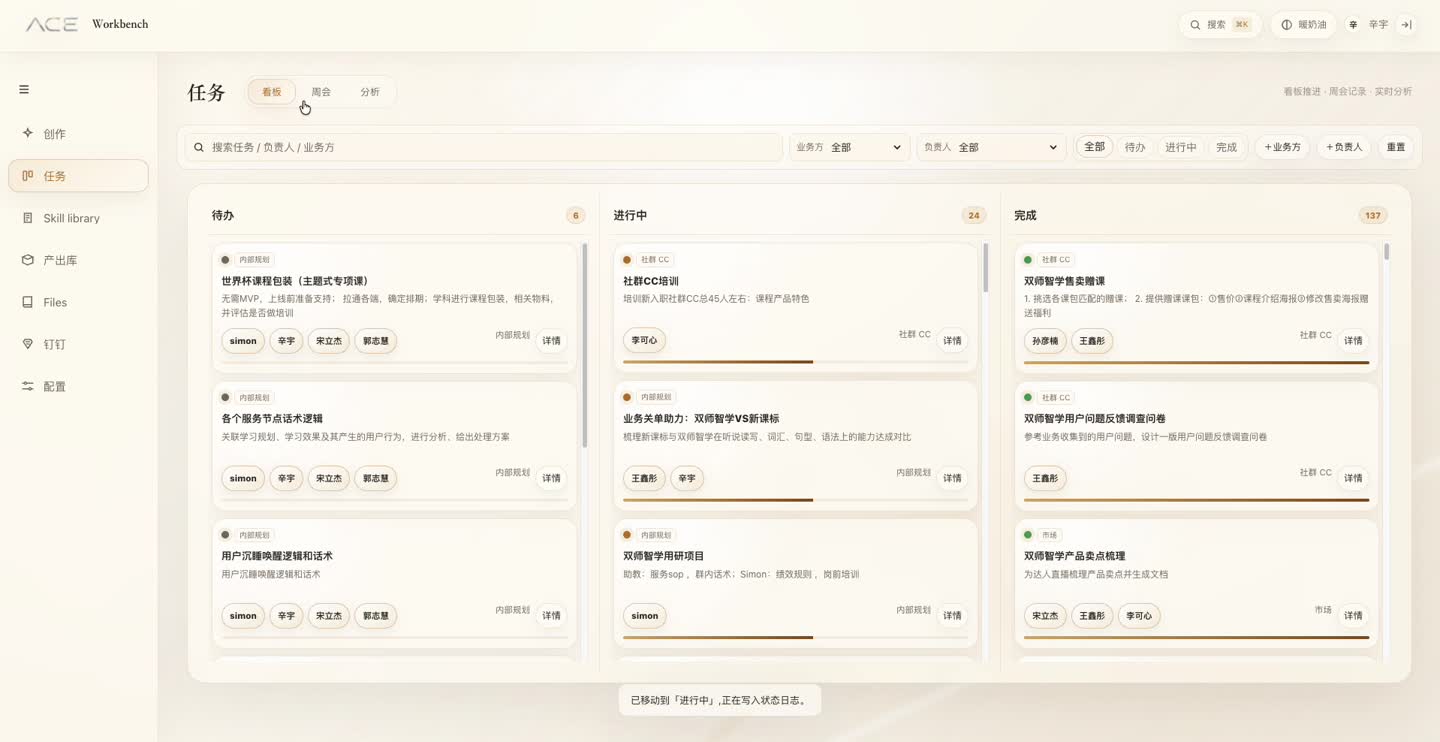
Task: Toggle the 暖奶油 theme button
Action: pos(1304,25)
